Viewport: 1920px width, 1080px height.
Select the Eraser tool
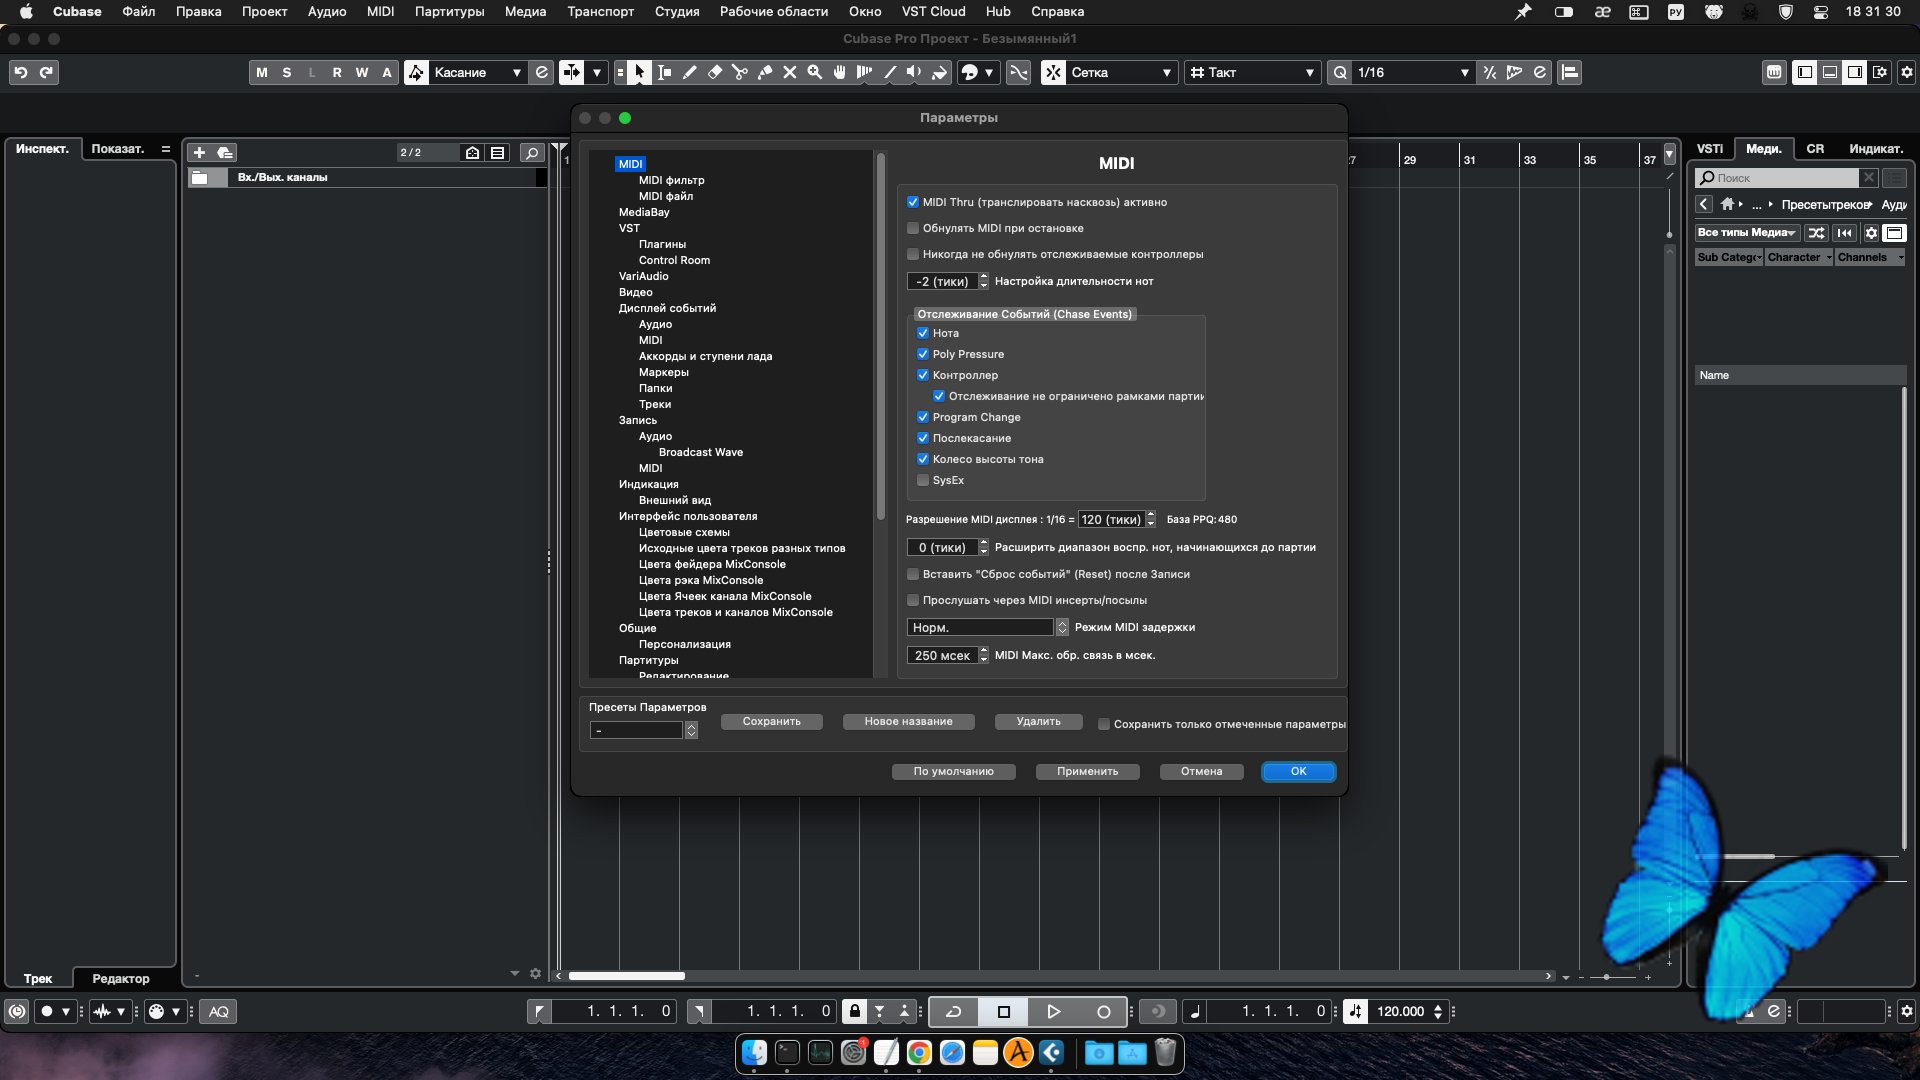pyautogui.click(x=714, y=72)
